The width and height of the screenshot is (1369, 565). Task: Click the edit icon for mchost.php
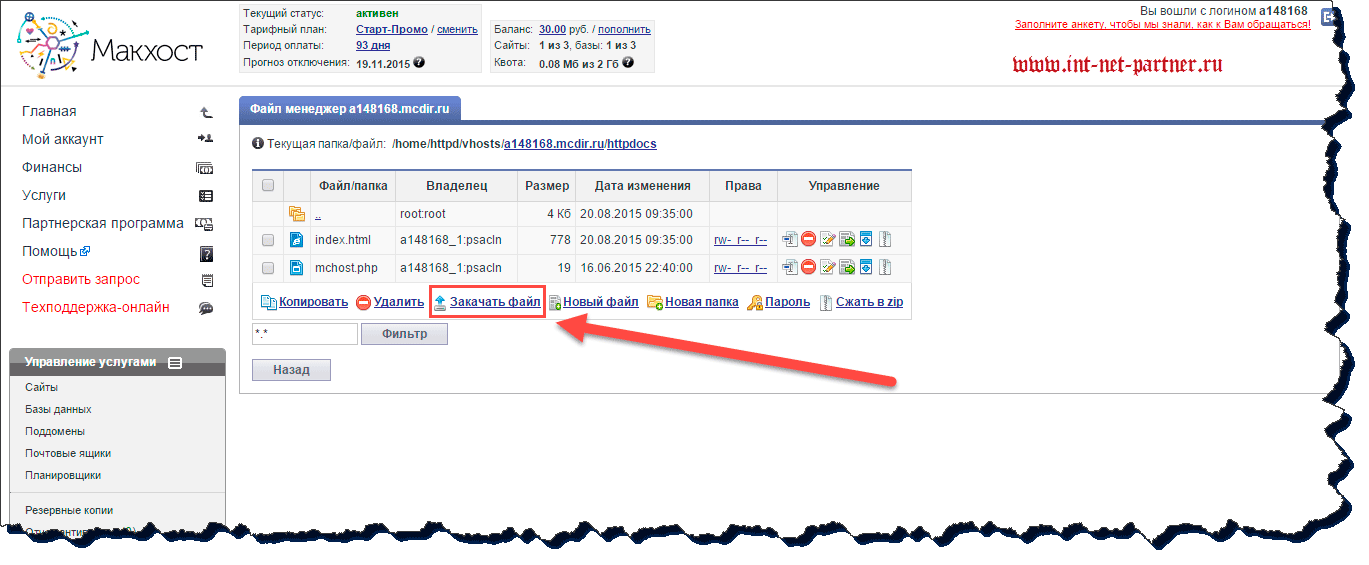827,268
